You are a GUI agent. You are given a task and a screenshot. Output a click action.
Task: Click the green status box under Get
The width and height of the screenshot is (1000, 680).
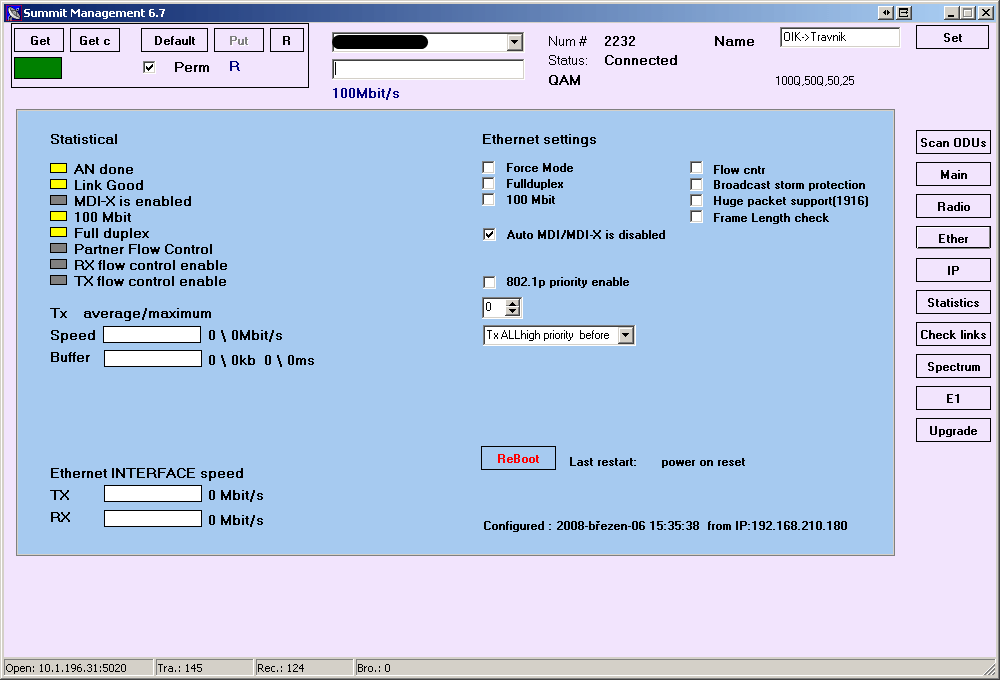pos(38,68)
